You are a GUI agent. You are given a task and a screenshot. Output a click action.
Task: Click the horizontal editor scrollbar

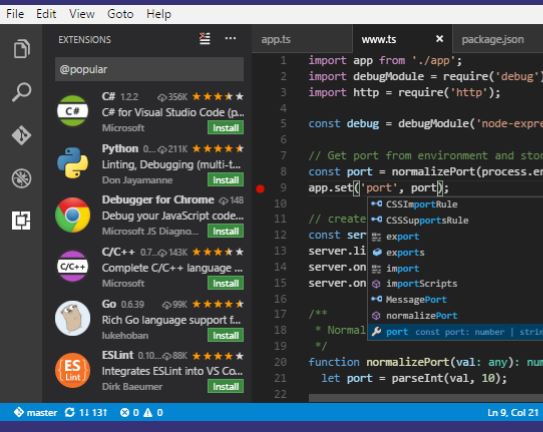(426, 398)
